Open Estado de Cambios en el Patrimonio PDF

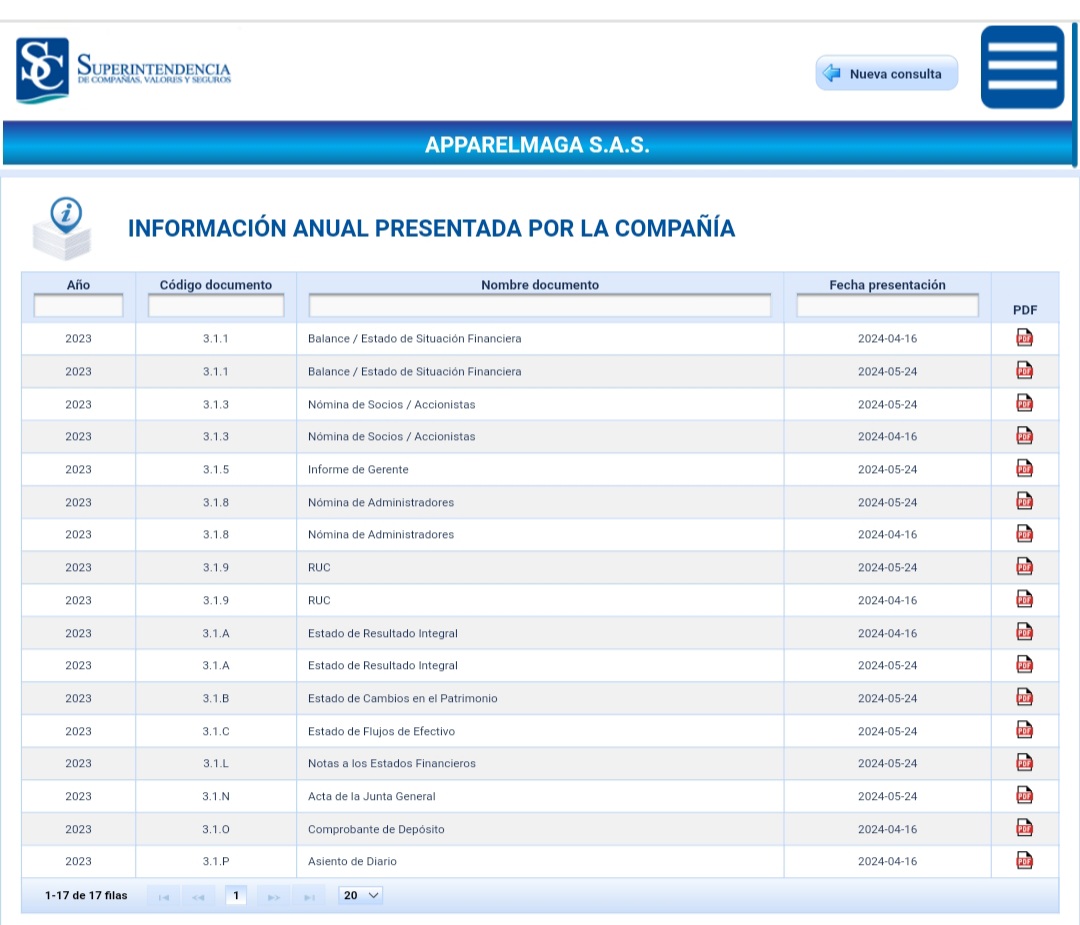click(x=1024, y=698)
